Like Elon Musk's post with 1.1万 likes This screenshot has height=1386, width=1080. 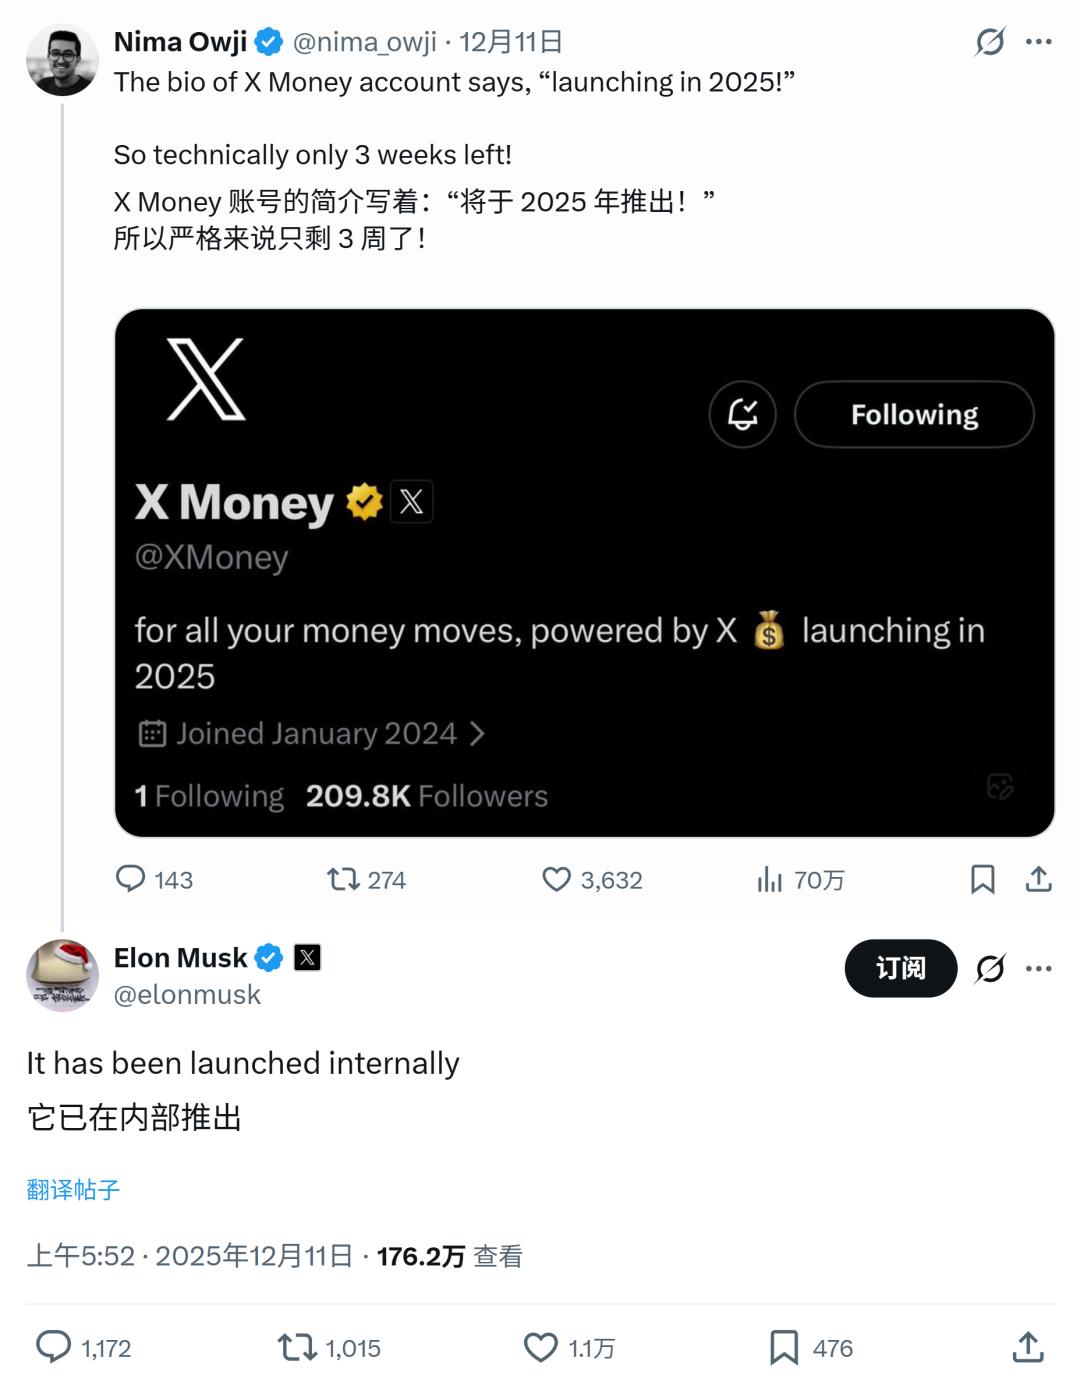pyautogui.click(x=541, y=1347)
